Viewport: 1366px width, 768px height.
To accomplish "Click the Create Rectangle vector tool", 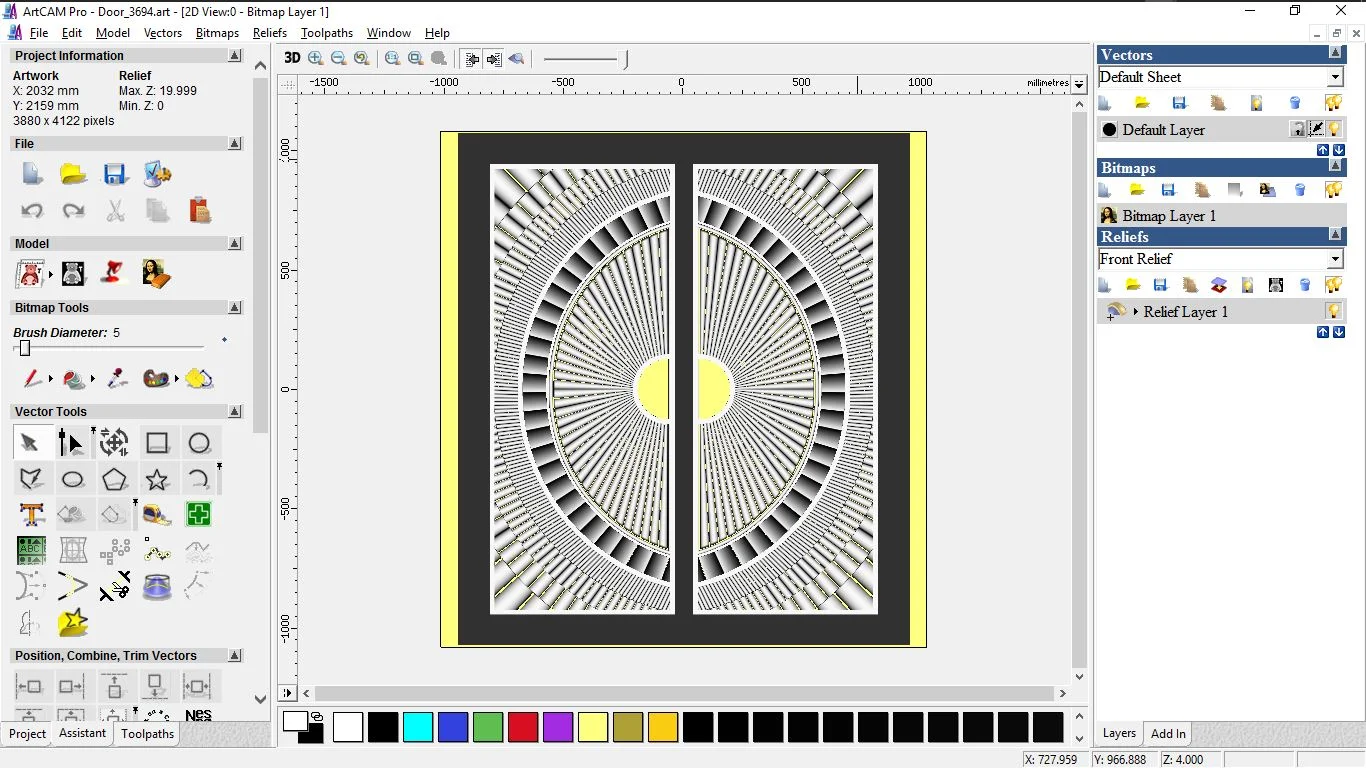I will point(157,443).
